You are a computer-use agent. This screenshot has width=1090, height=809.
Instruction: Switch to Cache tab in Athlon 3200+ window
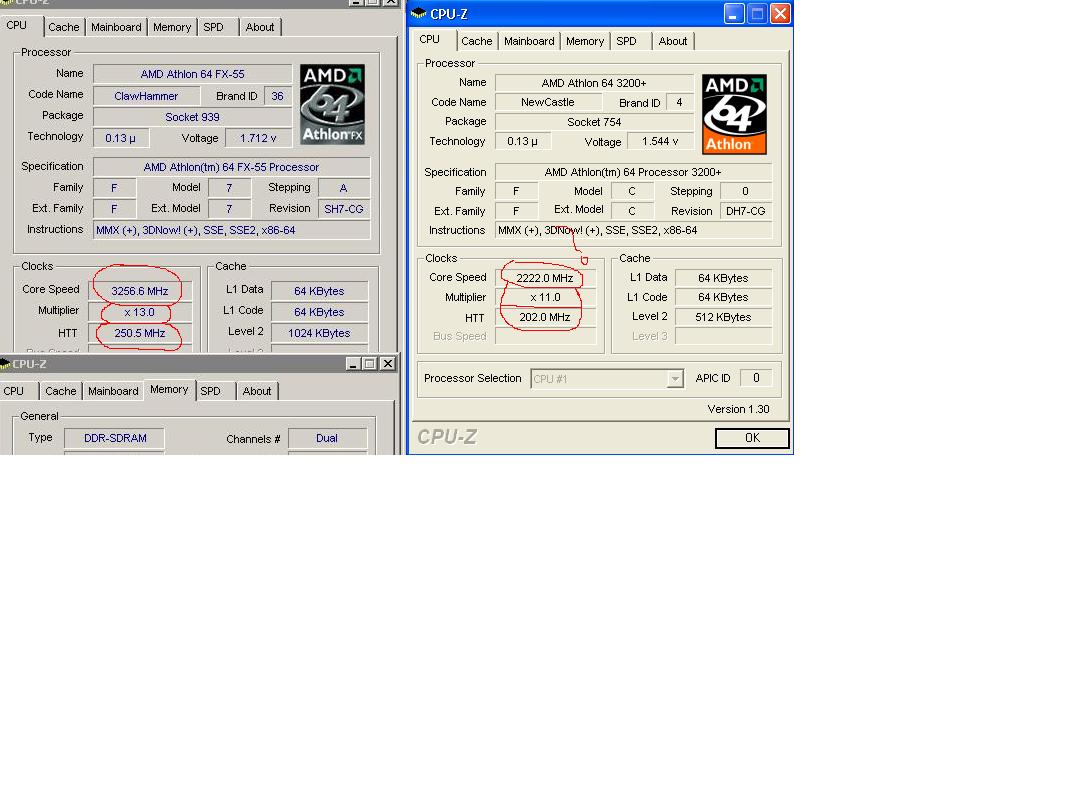tap(476, 41)
